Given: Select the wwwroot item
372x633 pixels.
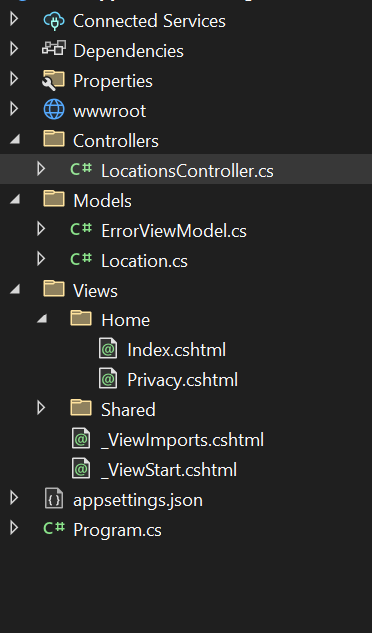Looking at the screenshot, I should [109, 111].
